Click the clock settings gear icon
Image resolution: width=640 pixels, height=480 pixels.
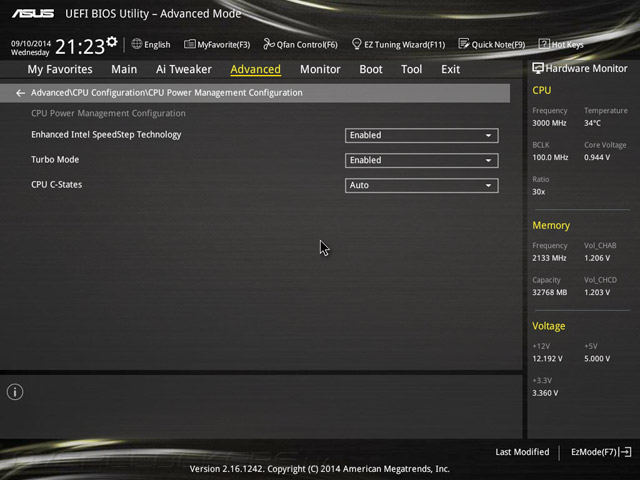[111, 42]
